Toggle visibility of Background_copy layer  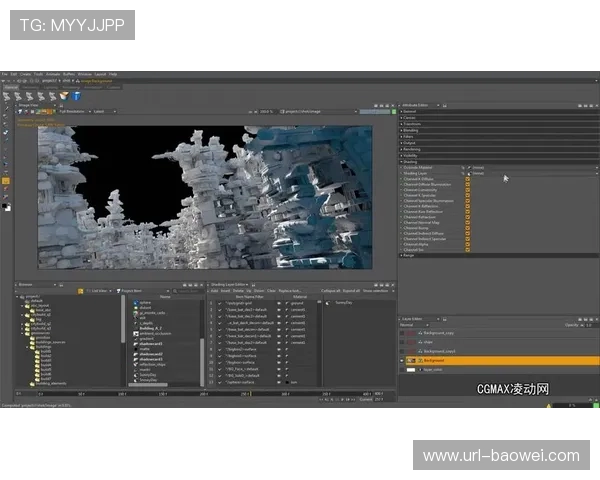pos(403,332)
